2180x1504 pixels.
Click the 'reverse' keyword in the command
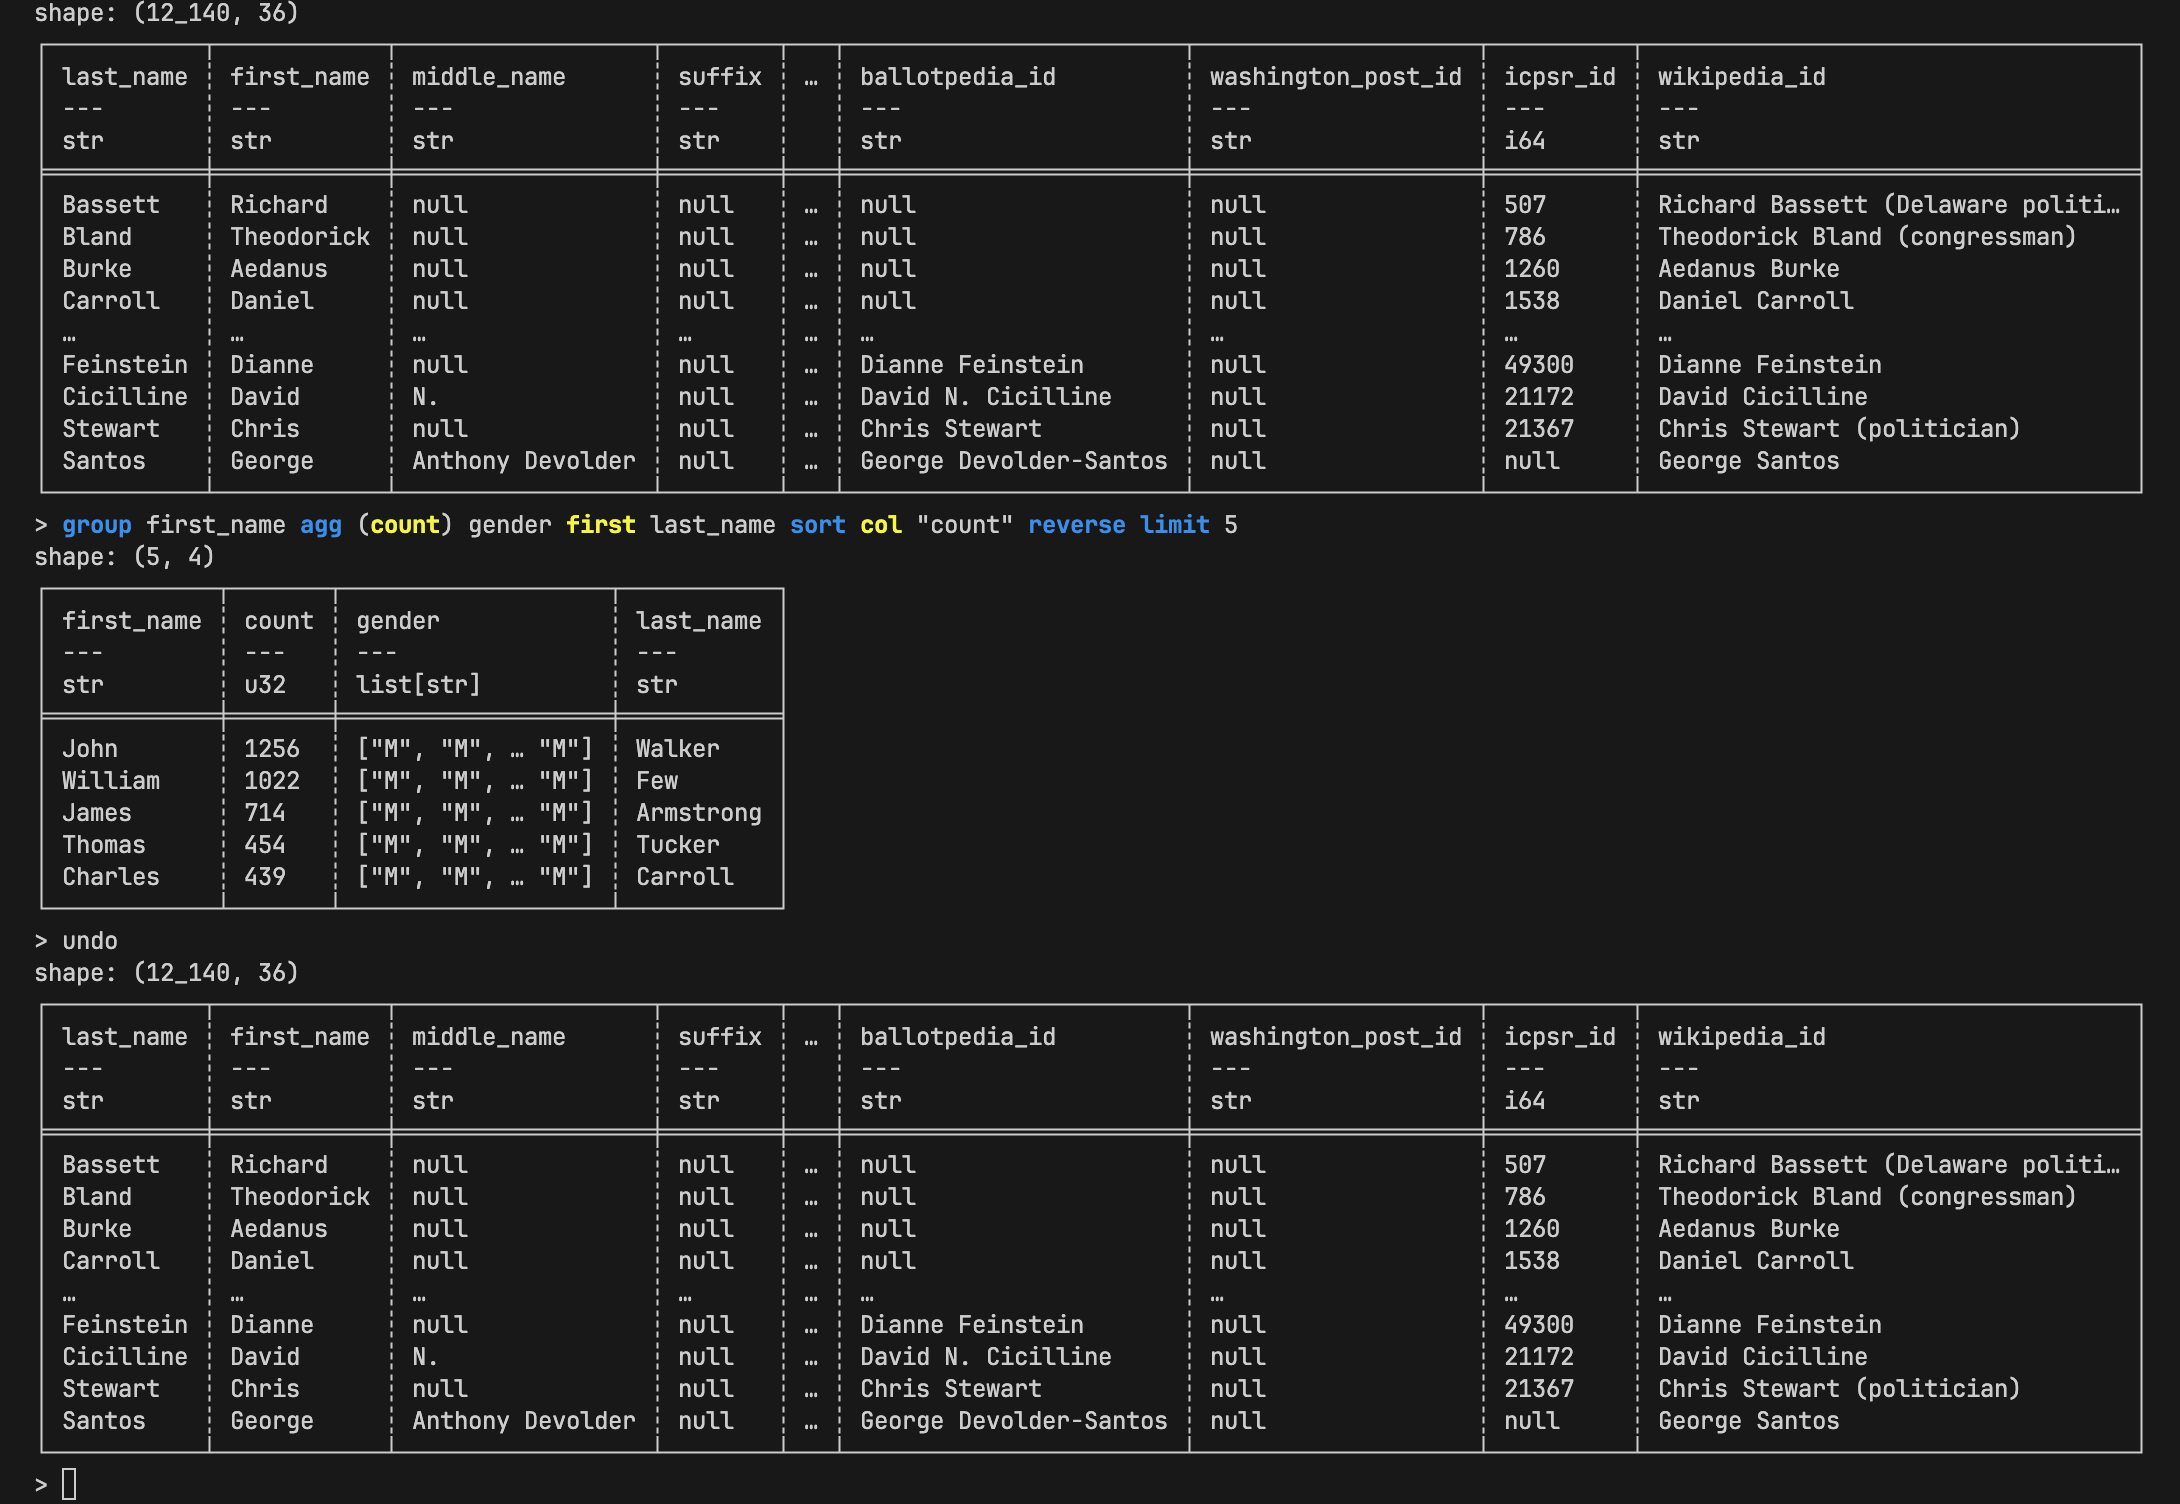(x=1076, y=525)
